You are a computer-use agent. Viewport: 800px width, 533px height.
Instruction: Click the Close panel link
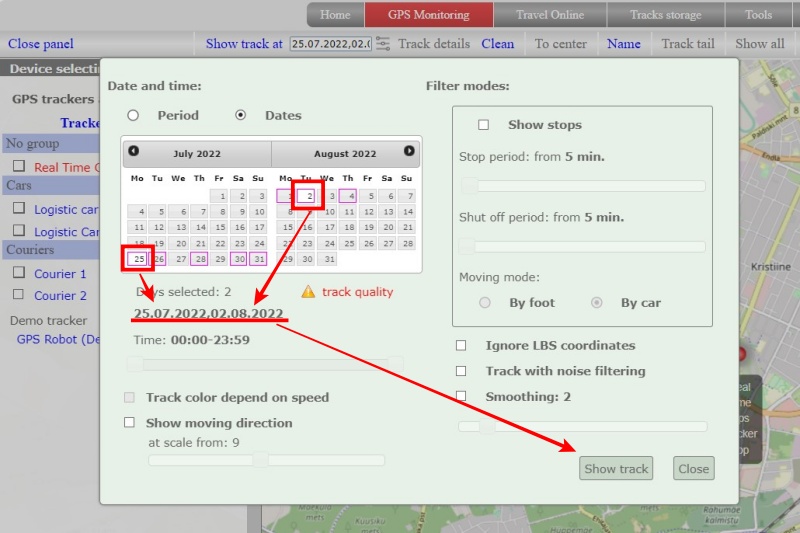[x=41, y=44]
